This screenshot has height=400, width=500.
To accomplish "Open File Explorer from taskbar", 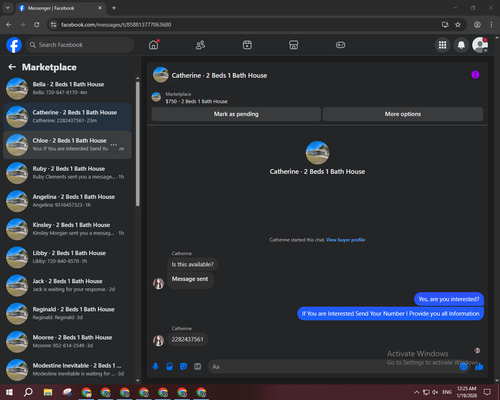I will 48,392.
